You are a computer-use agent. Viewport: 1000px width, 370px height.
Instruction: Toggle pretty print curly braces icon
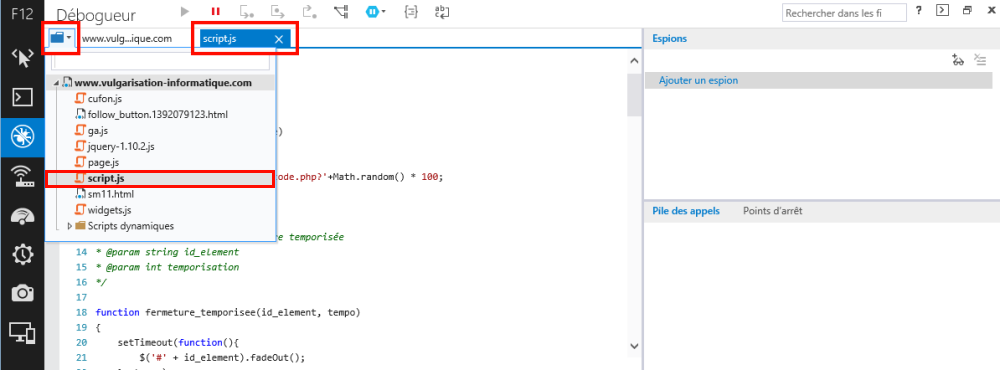point(410,11)
